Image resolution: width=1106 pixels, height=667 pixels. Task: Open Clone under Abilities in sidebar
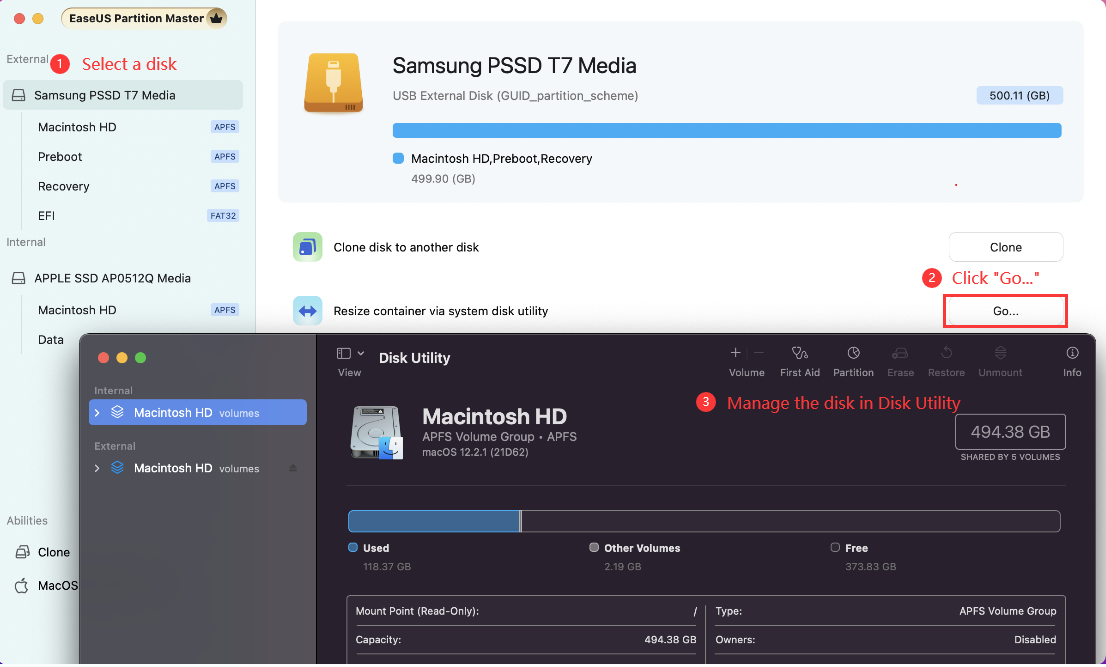53,552
